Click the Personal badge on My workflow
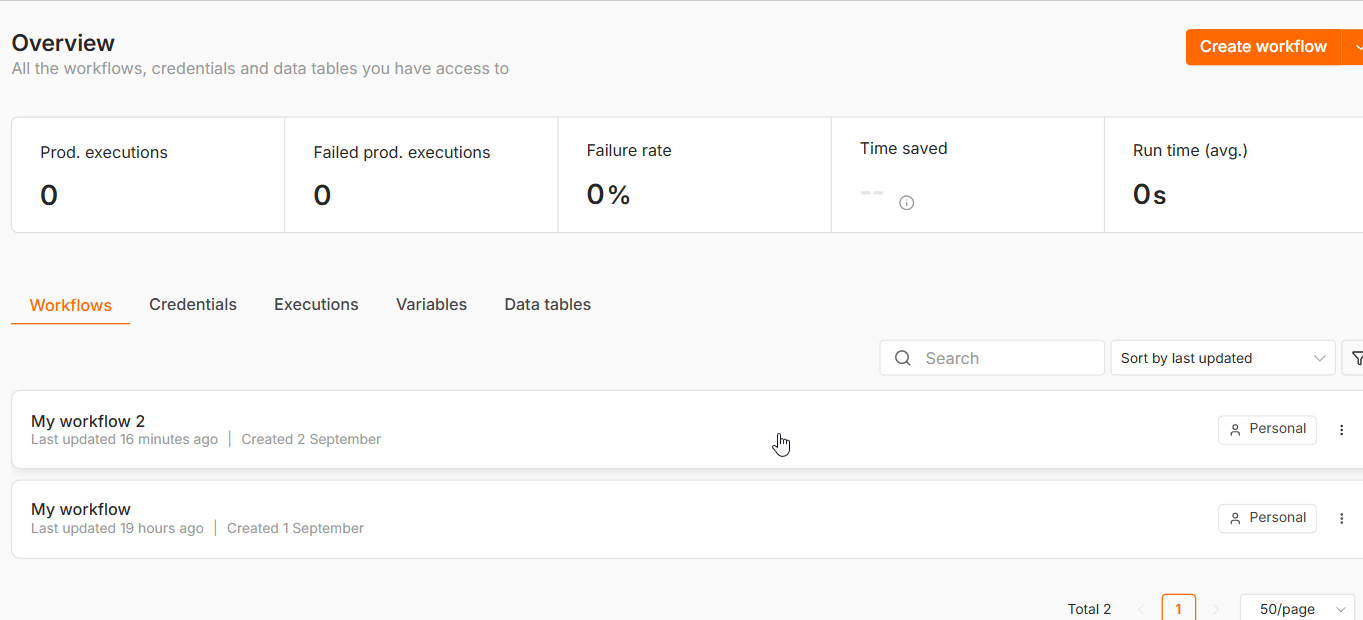This screenshot has width=1363, height=620. tap(1267, 518)
